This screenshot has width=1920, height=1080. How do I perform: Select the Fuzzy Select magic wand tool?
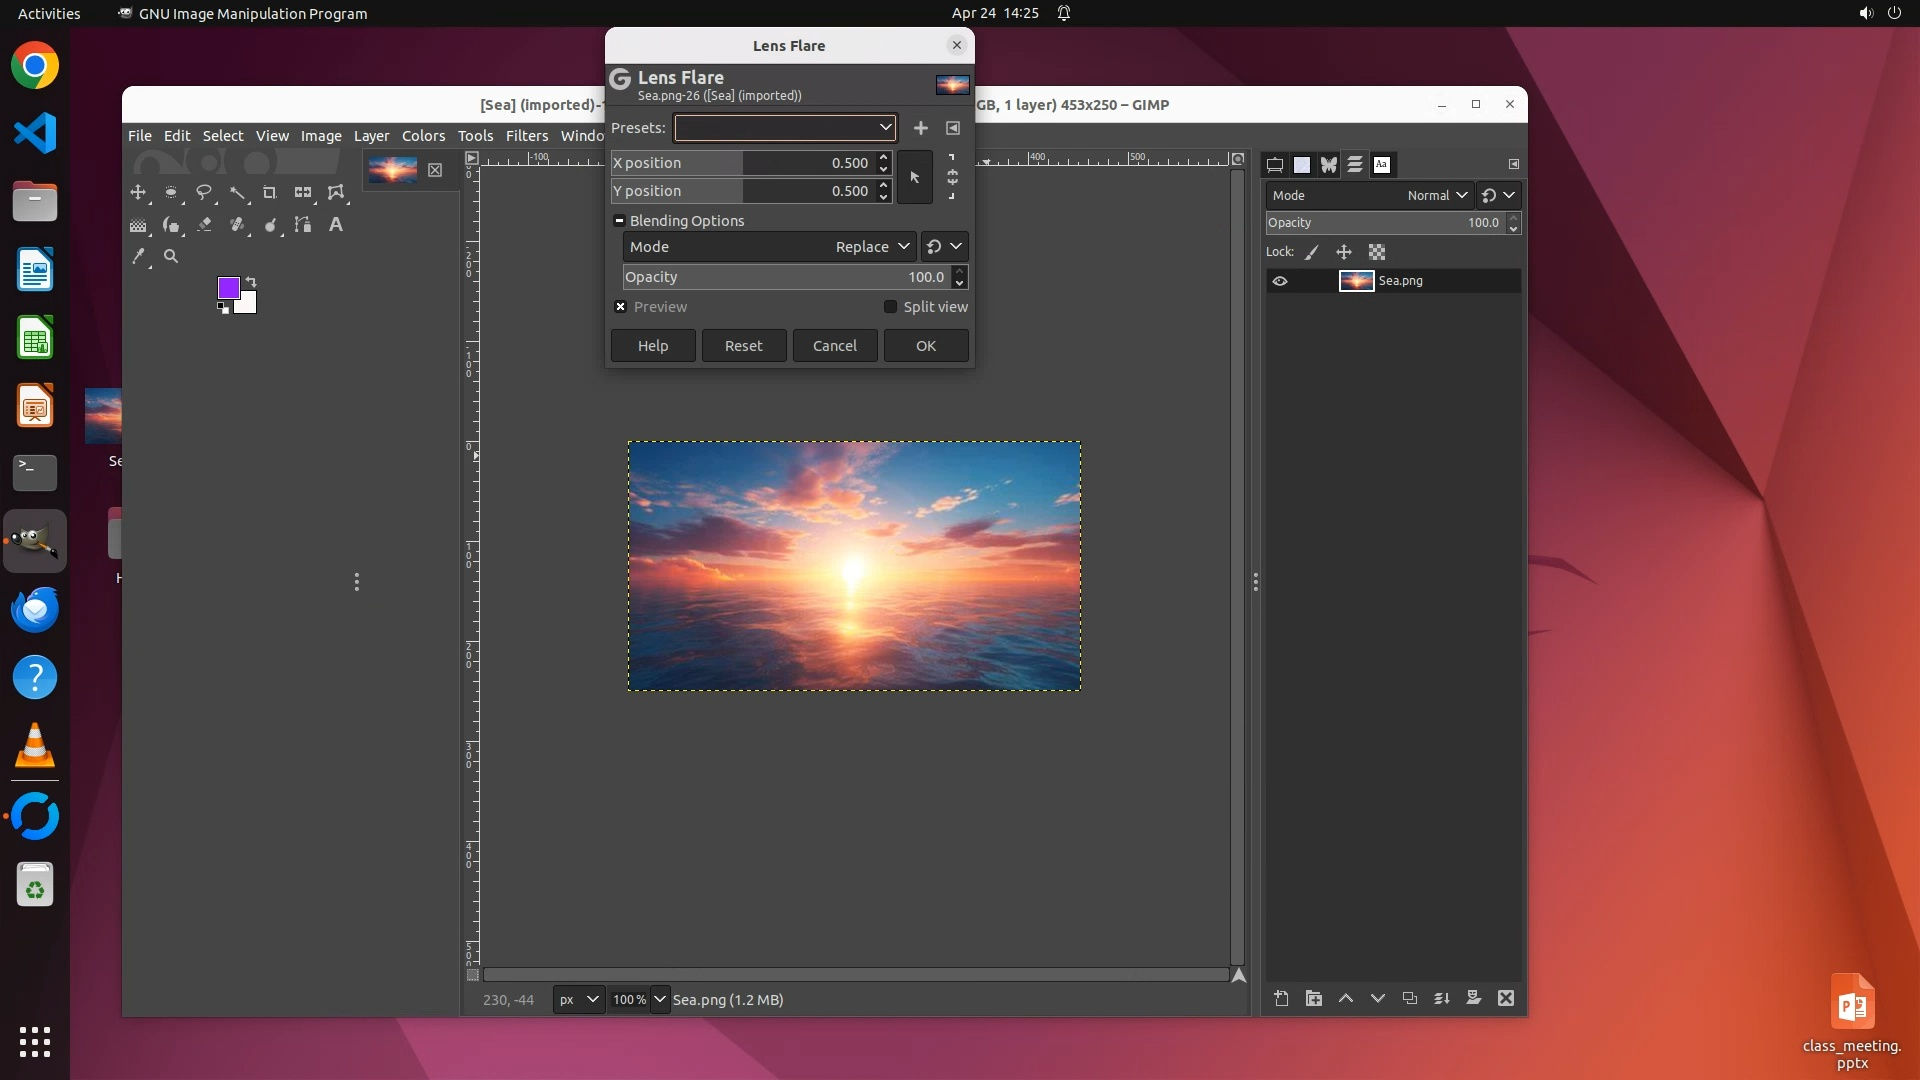237,193
